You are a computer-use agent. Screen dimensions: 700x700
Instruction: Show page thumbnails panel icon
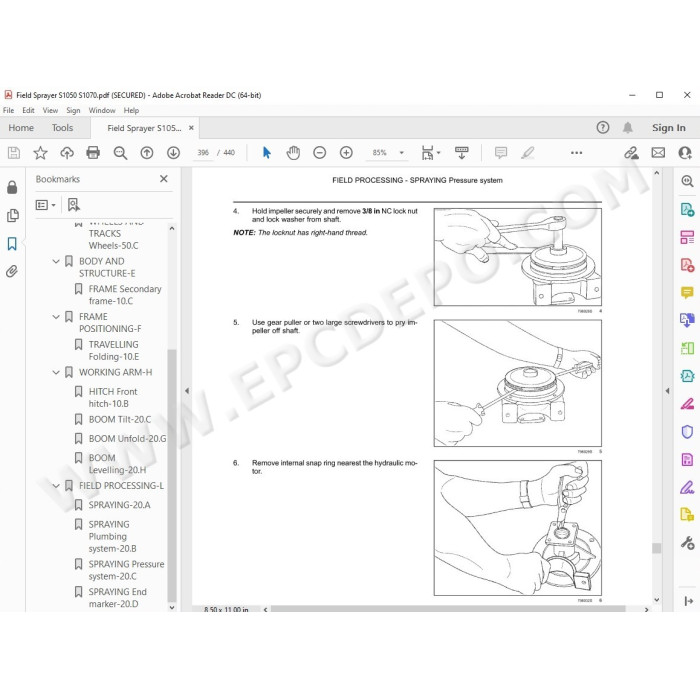12,216
